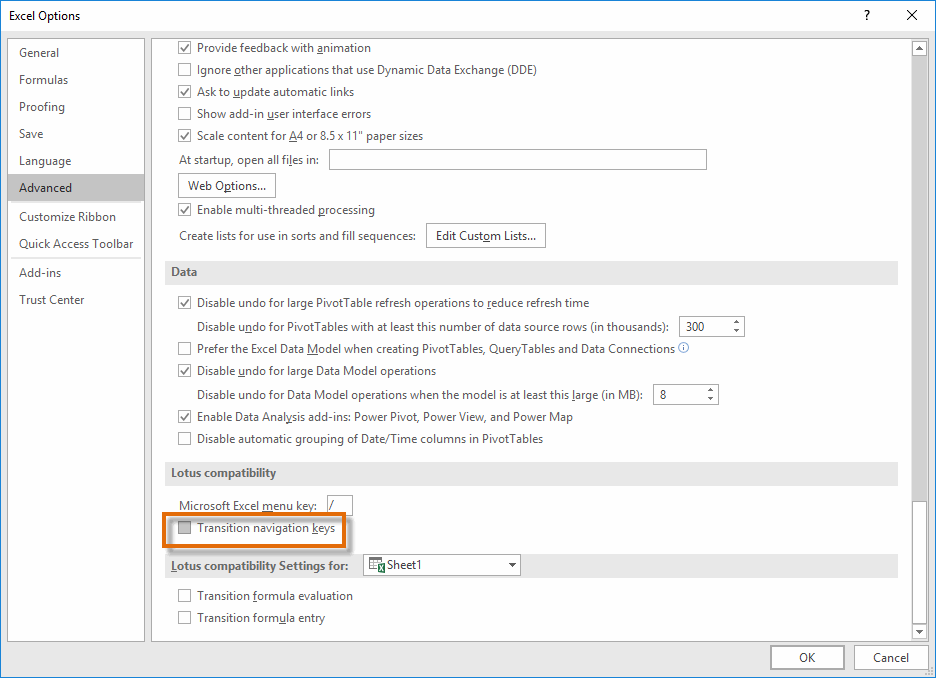Toggle Ask to update automatic links
Screen dimensions: 936x678
click(x=184, y=92)
